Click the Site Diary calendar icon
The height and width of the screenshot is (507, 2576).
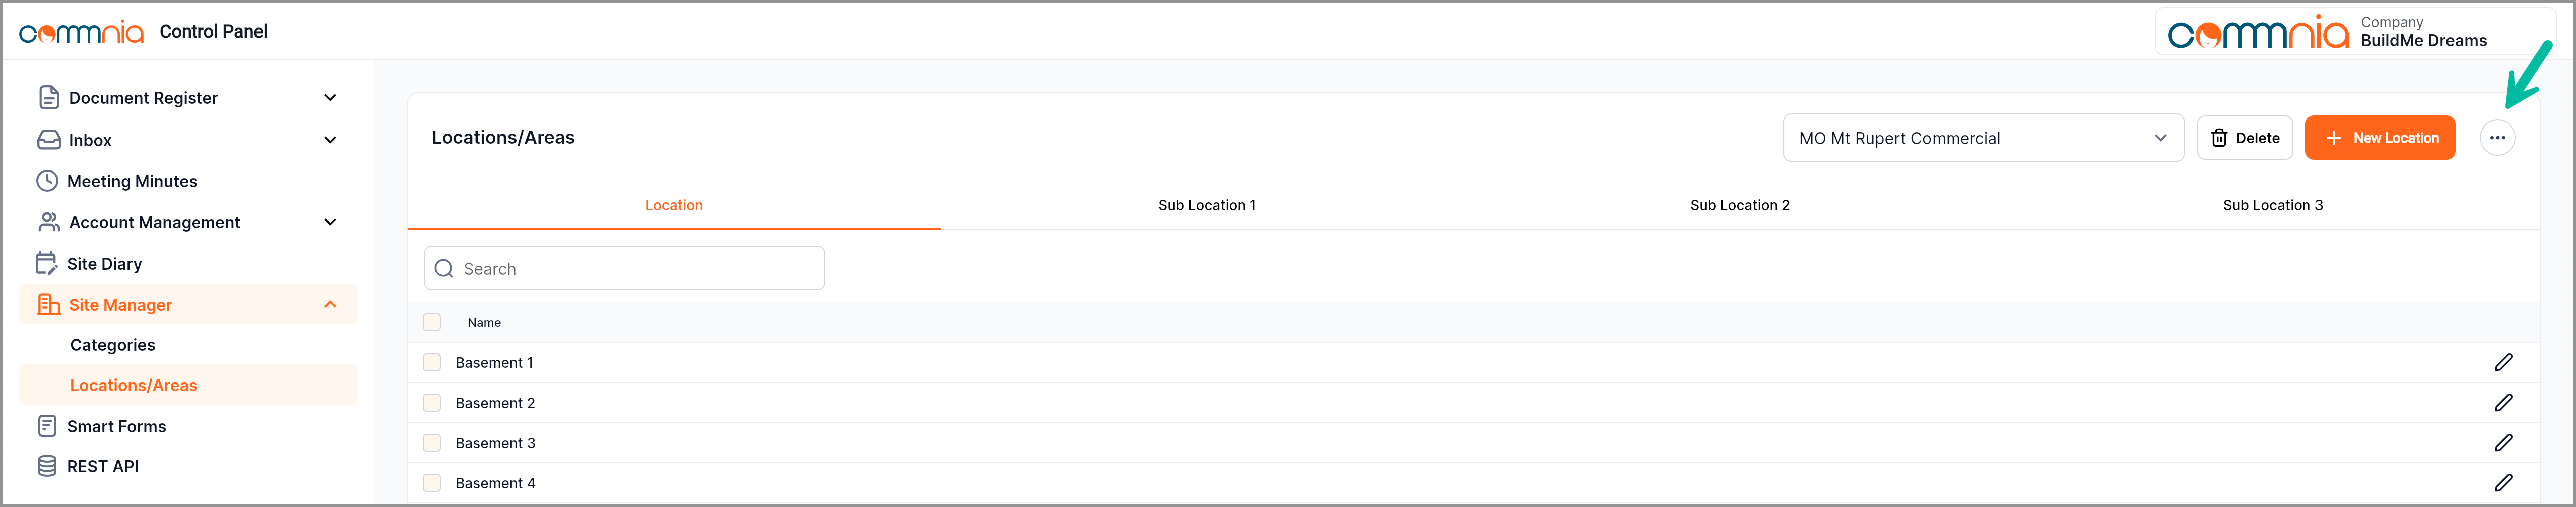46,263
